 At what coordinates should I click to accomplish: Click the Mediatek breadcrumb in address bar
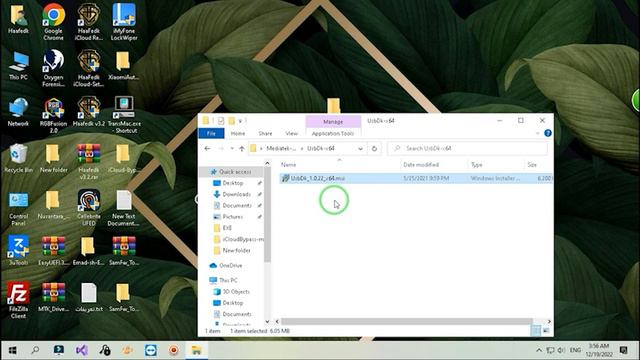pos(281,149)
